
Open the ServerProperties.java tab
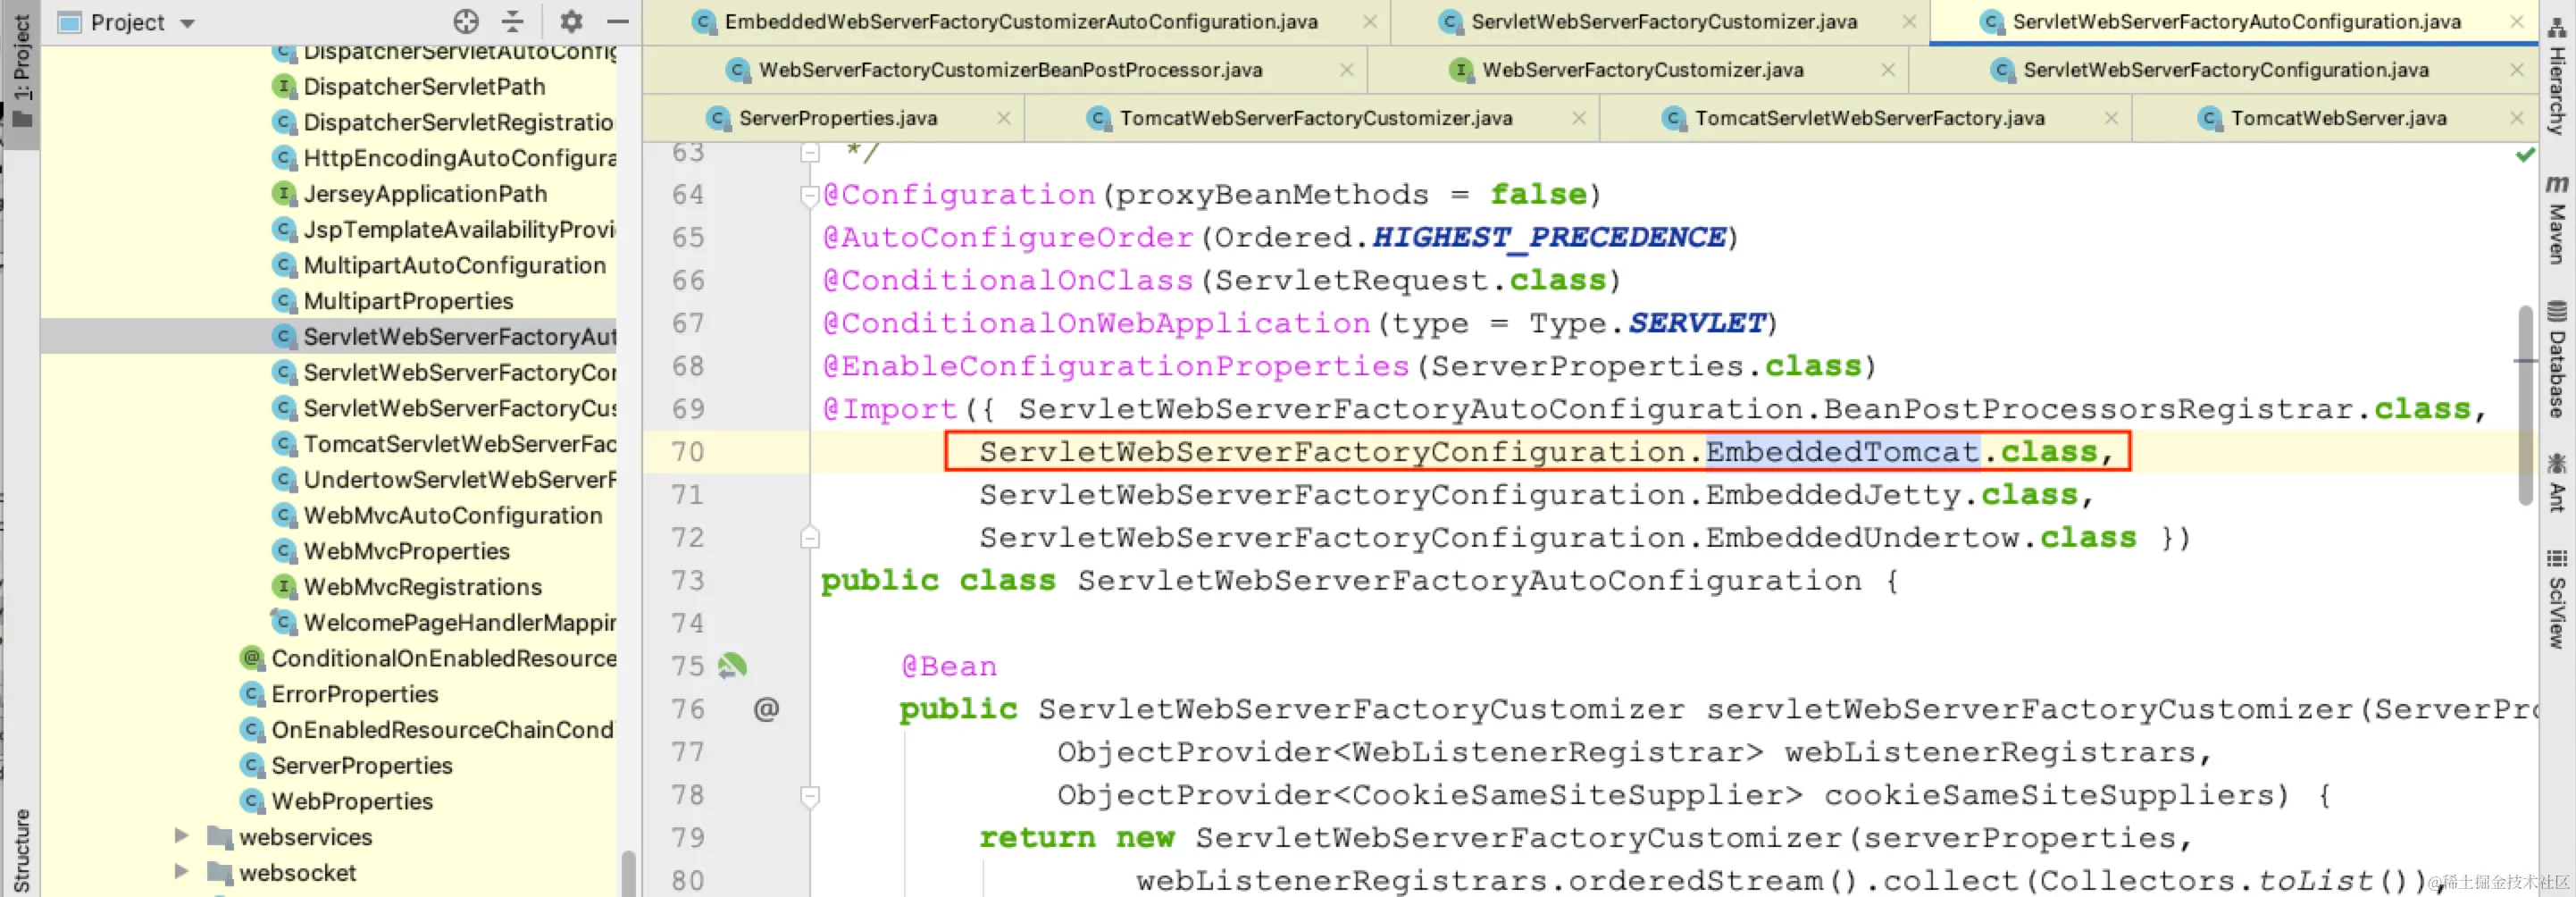(837, 118)
